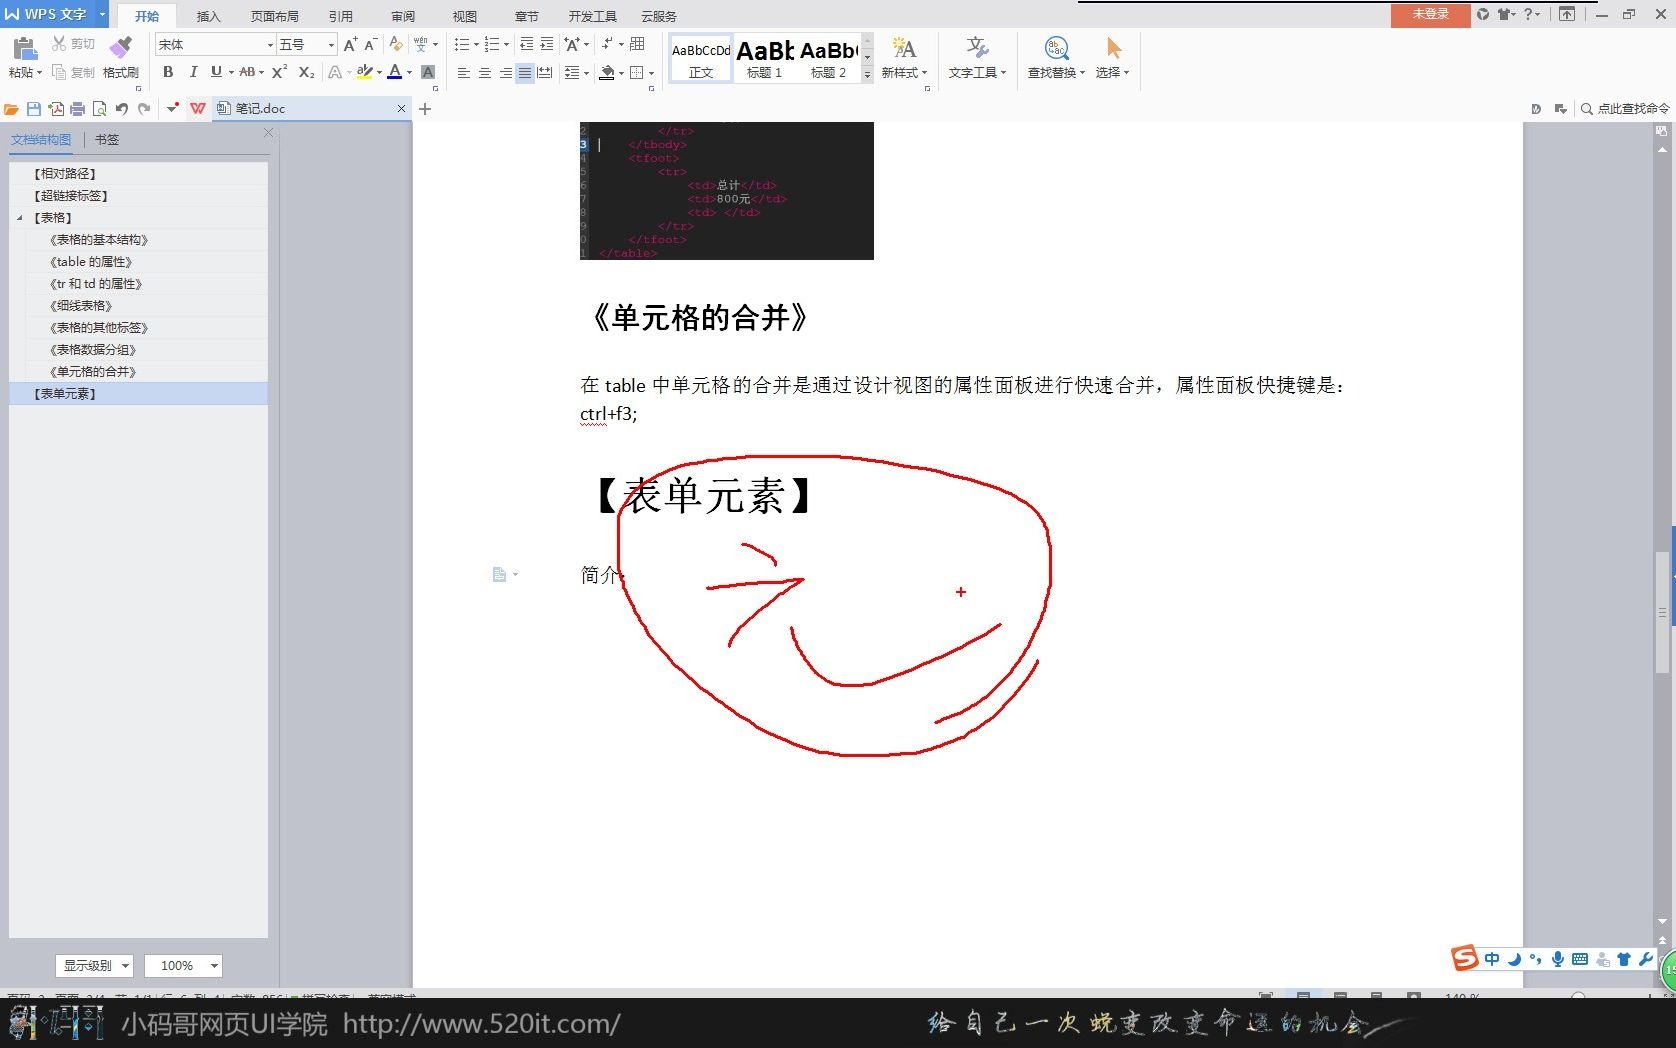The height and width of the screenshot is (1048, 1676).
Task: Click the clear formatting eraser icon
Action: pos(396,44)
